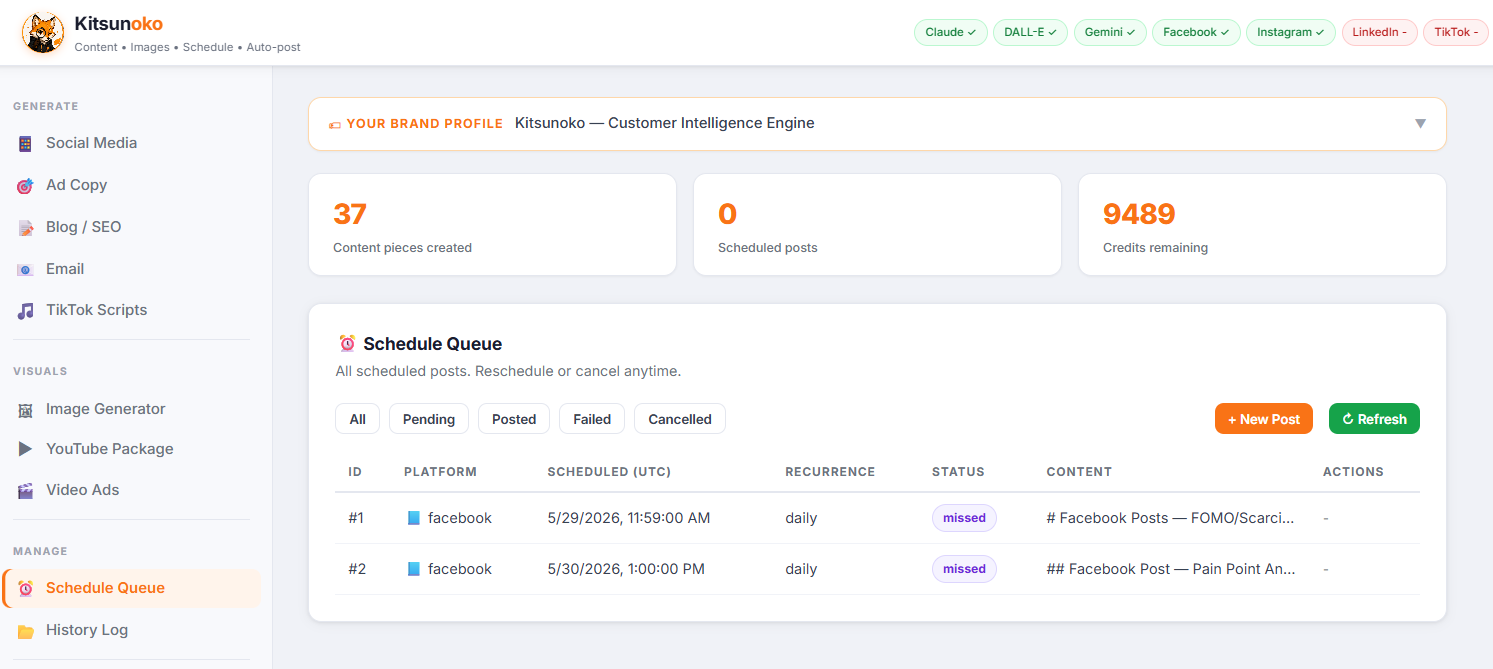Screen dimensions: 1493x669
Task: Click the 0 Scheduled posts card
Action: [x=877, y=225]
